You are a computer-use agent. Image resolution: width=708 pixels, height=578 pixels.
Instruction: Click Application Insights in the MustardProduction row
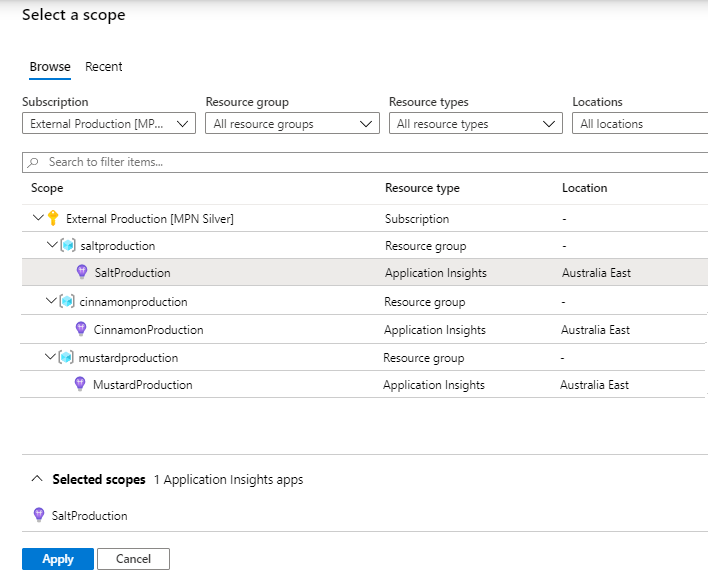click(x=434, y=385)
